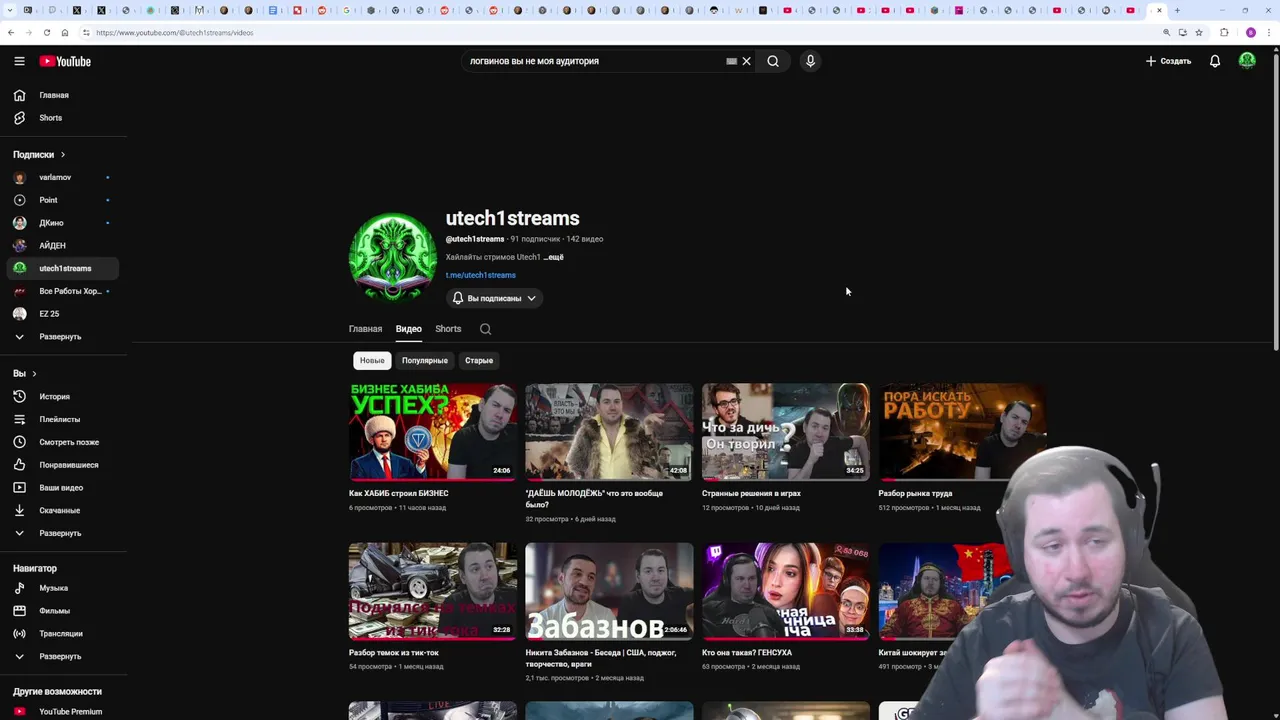The width and height of the screenshot is (1280, 720).
Task: Clear the search query with X
Action: [x=746, y=61]
